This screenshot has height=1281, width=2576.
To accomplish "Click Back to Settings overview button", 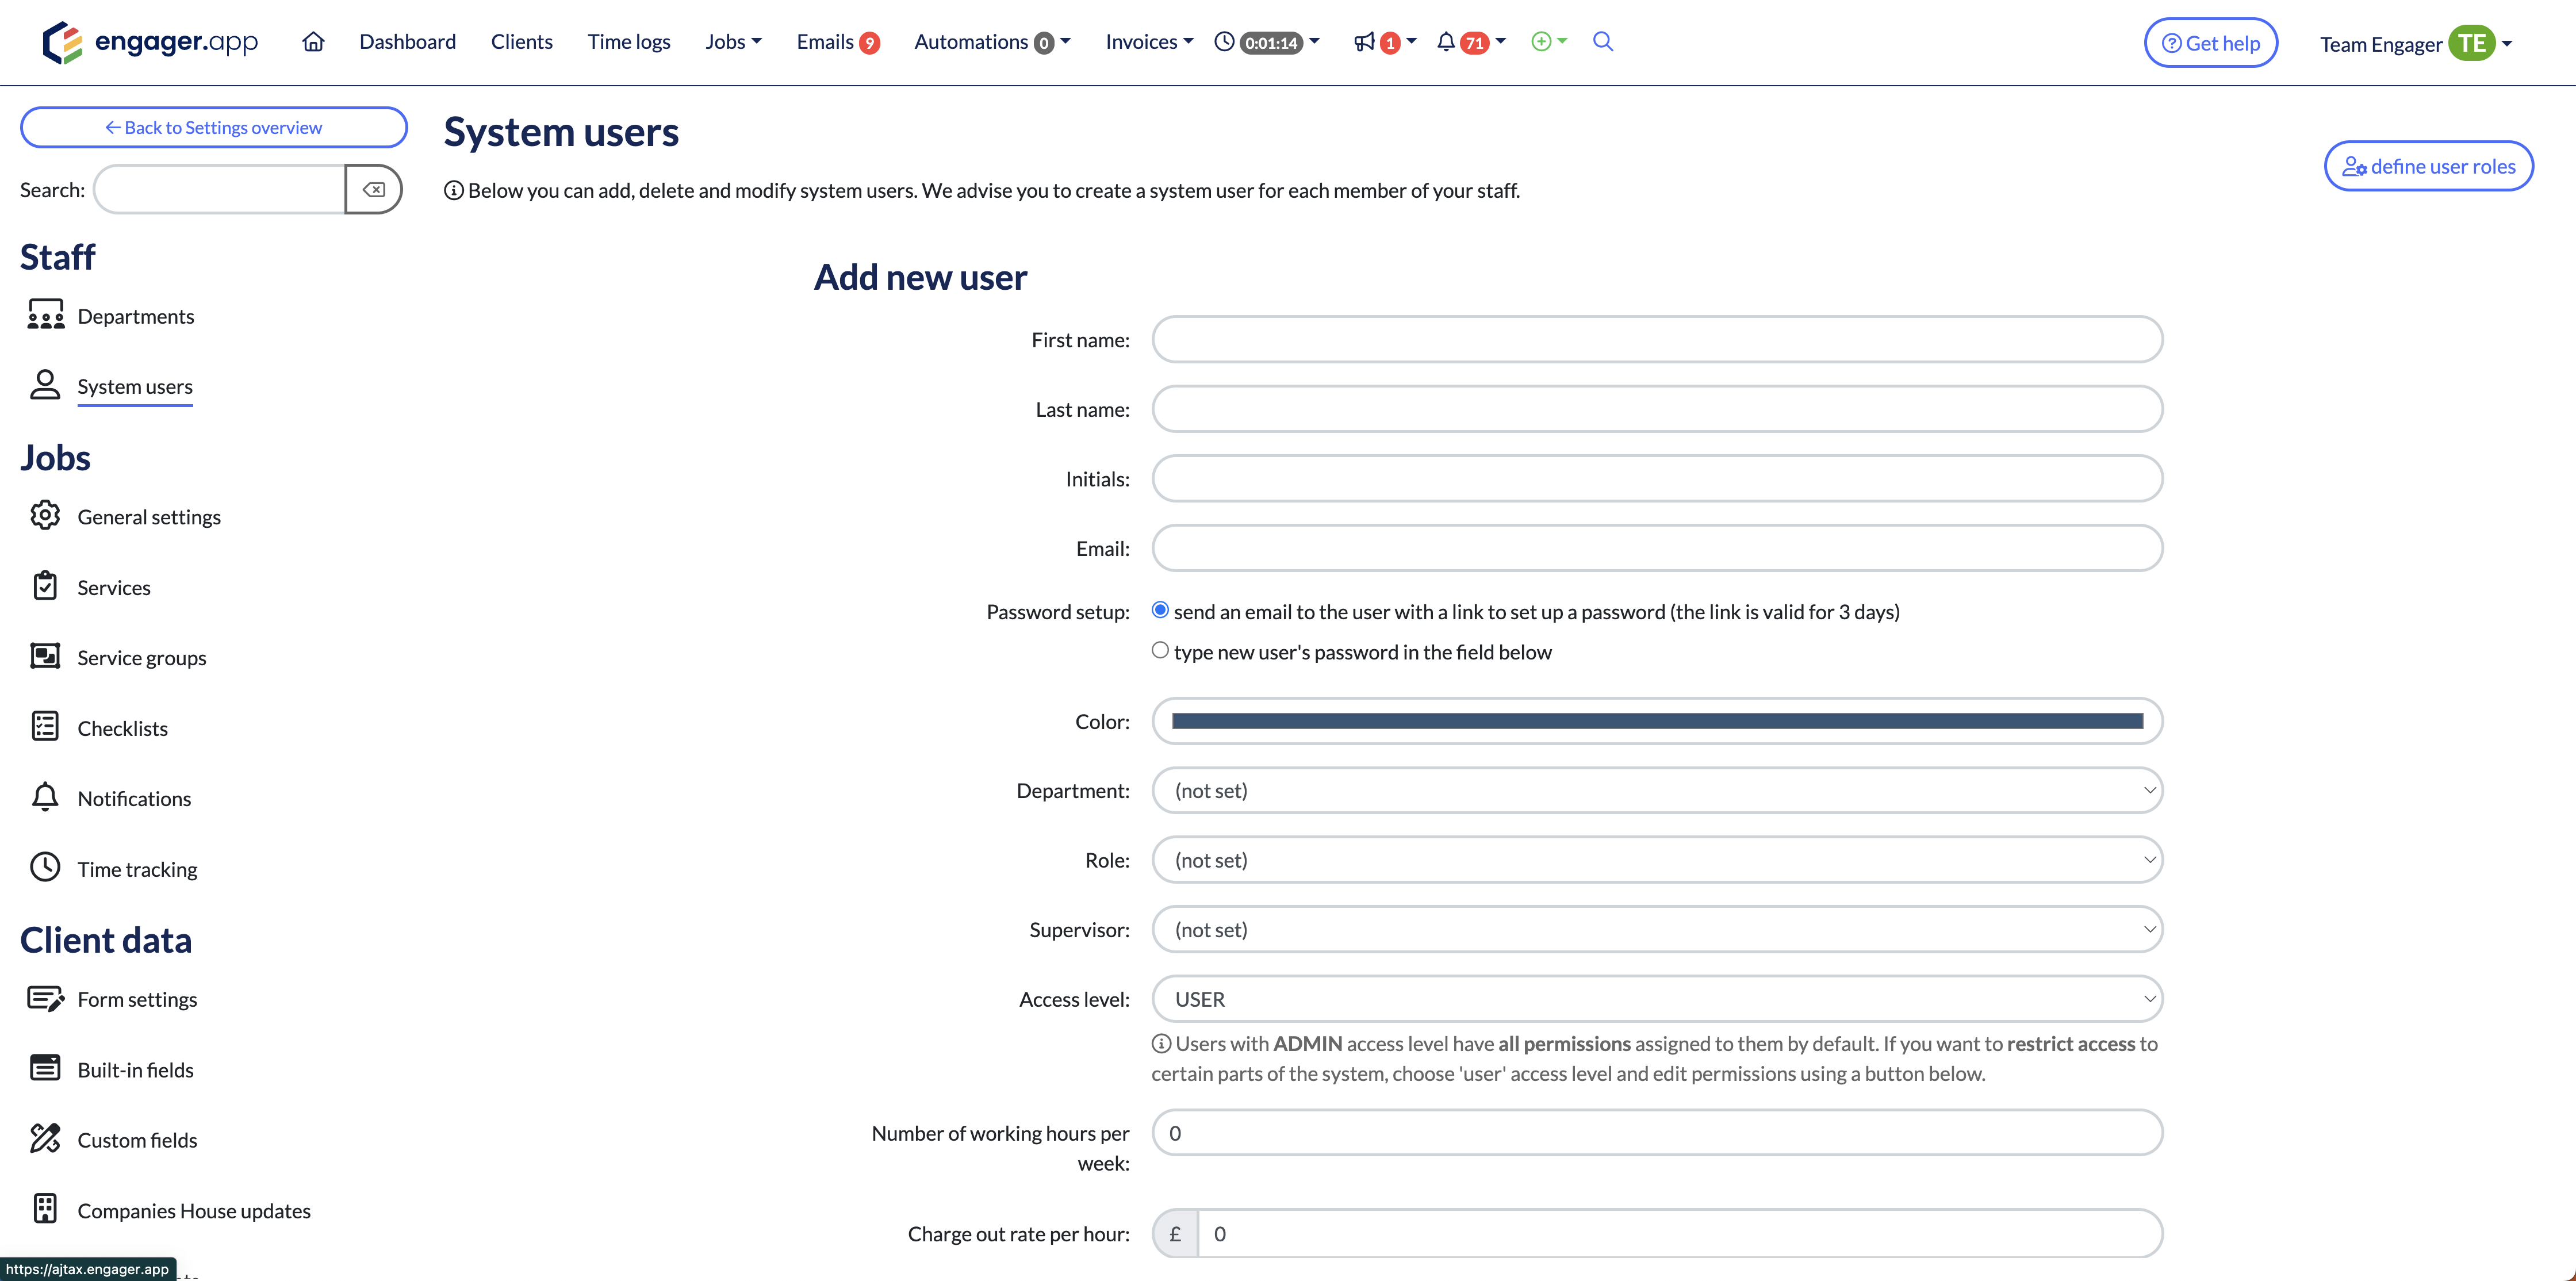I will (x=213, y=127).
